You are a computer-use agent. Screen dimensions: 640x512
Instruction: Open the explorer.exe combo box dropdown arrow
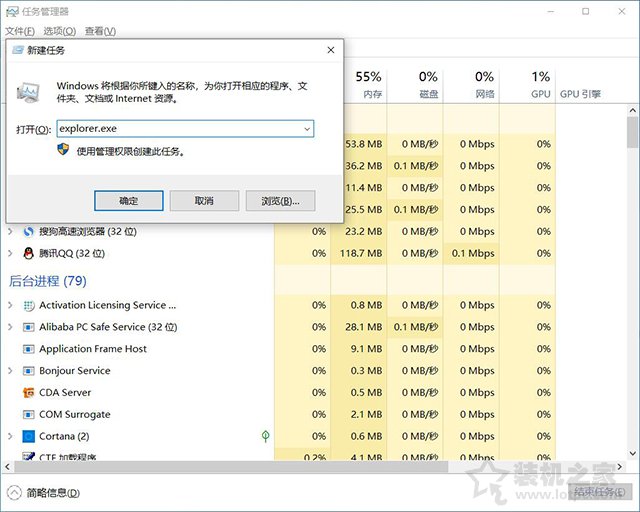tap(307, 129)
